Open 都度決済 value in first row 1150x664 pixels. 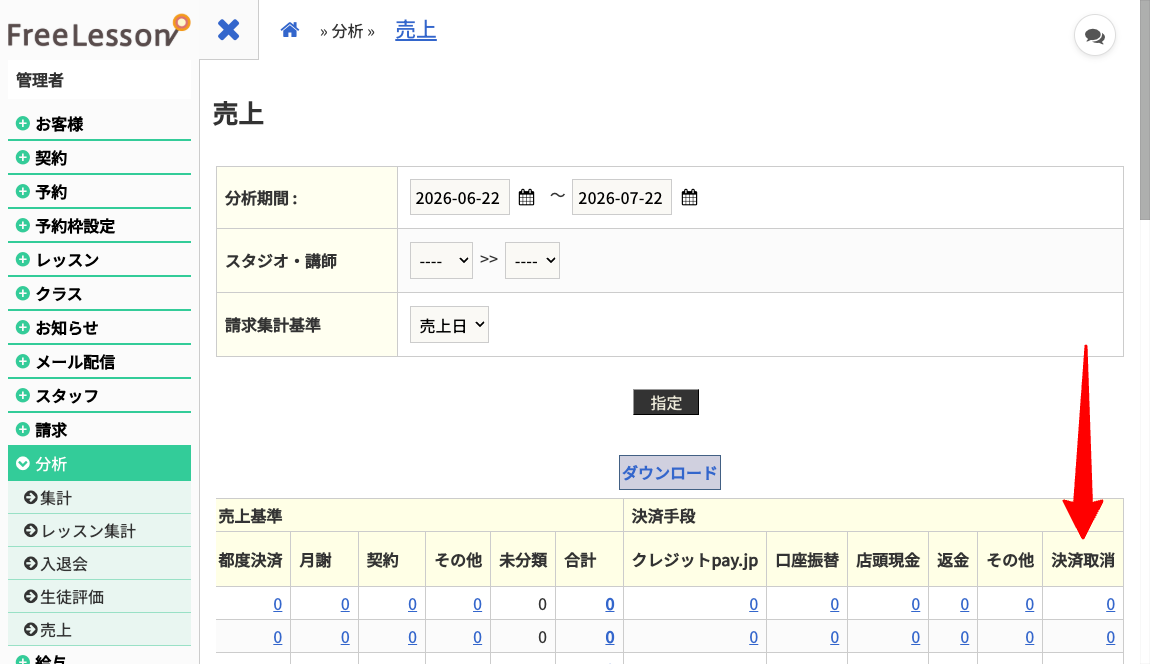277,604
